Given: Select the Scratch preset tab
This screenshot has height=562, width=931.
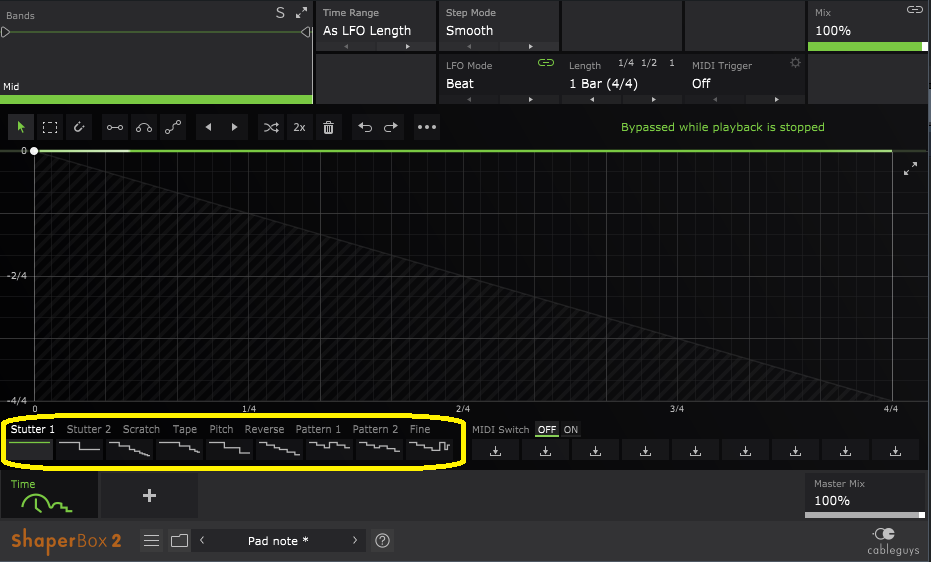Looking at the screenshot, I should 141,429.
